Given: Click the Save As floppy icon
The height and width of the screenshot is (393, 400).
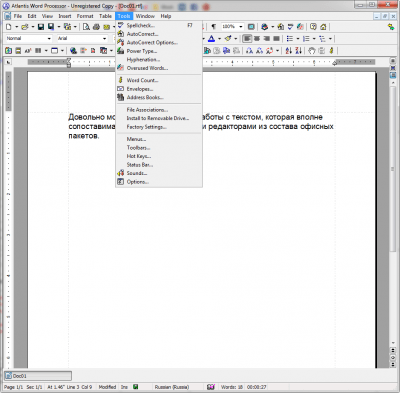Looking at the screenshot, I should click(51, 27).
